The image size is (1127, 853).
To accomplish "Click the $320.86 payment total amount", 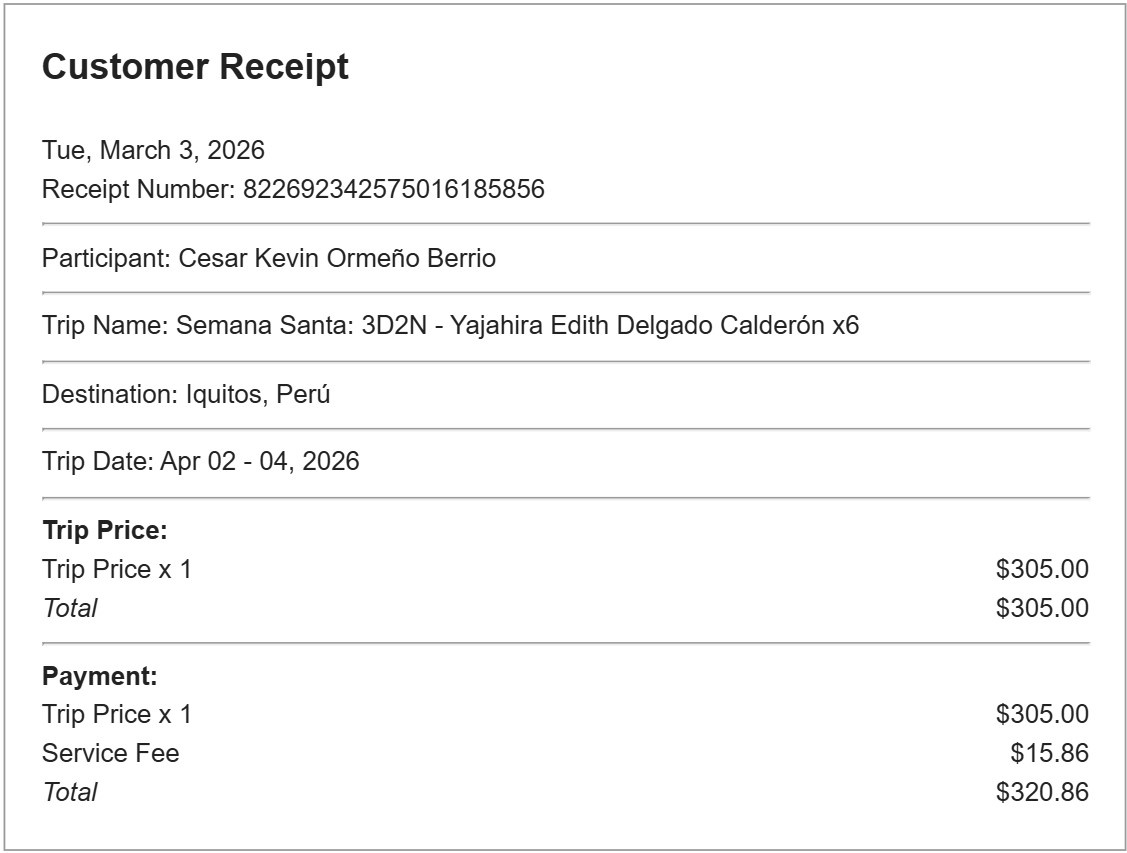I will coord(1041,792).
